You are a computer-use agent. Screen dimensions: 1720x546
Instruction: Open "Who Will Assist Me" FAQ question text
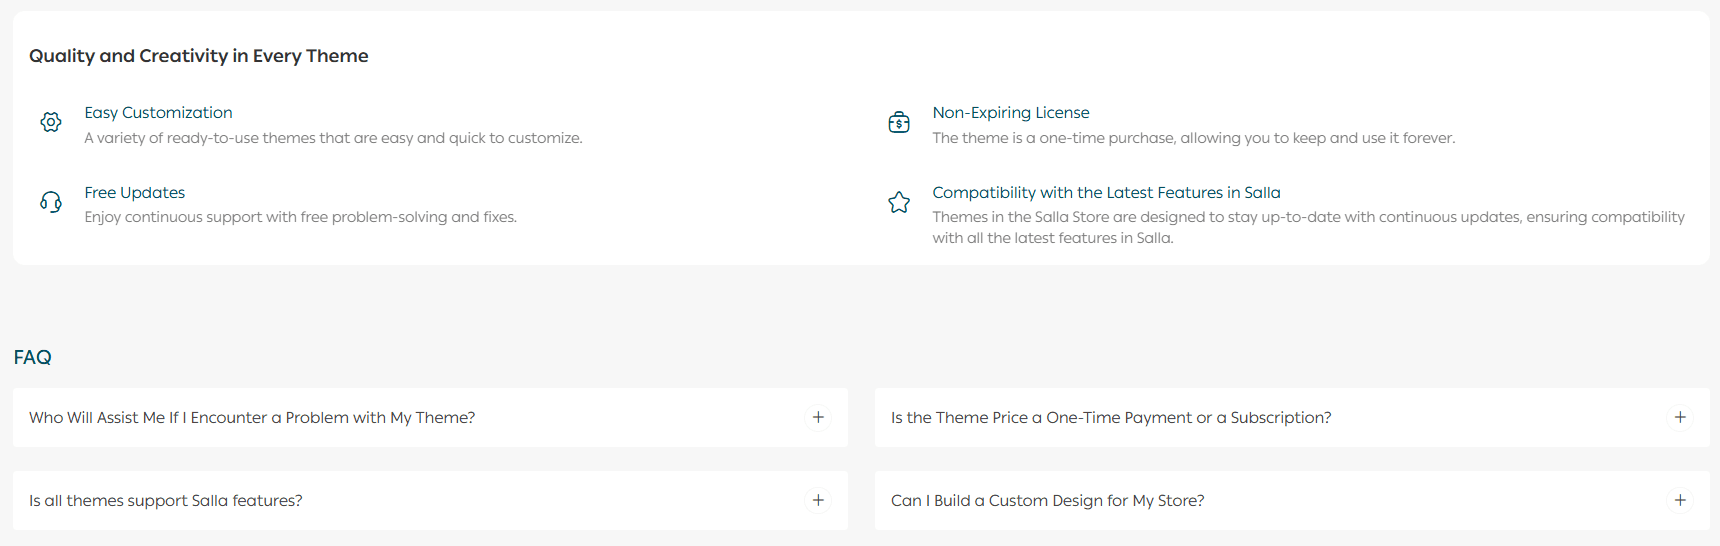click(252, 418)
